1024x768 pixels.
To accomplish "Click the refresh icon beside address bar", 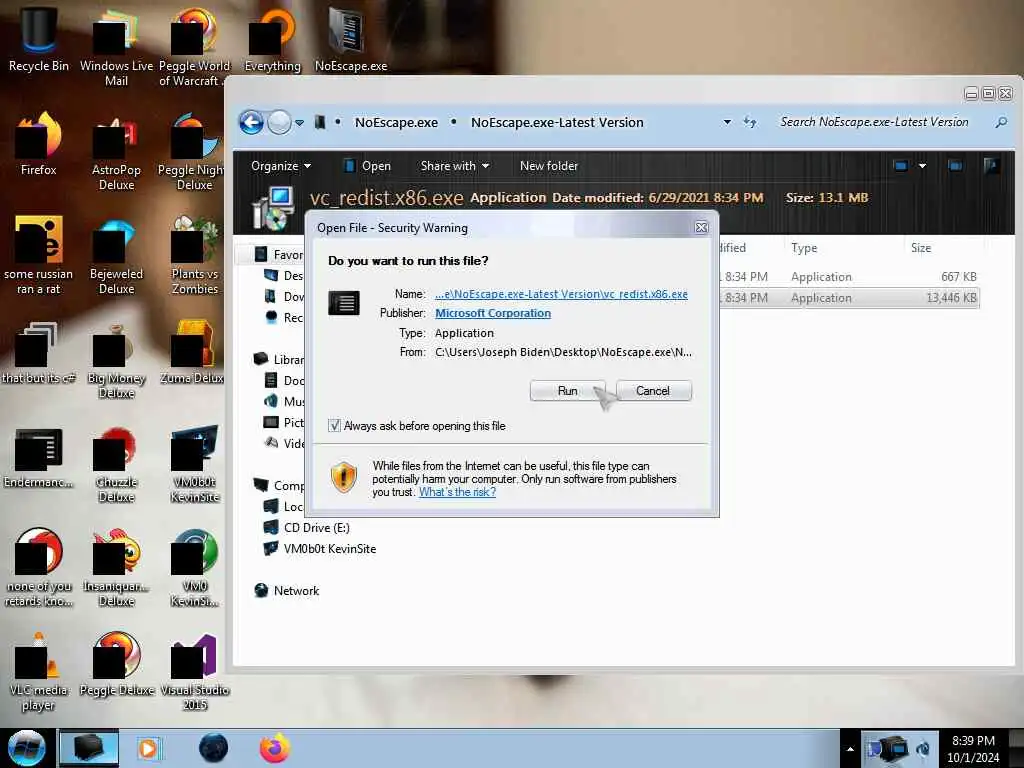I will 750,122.
